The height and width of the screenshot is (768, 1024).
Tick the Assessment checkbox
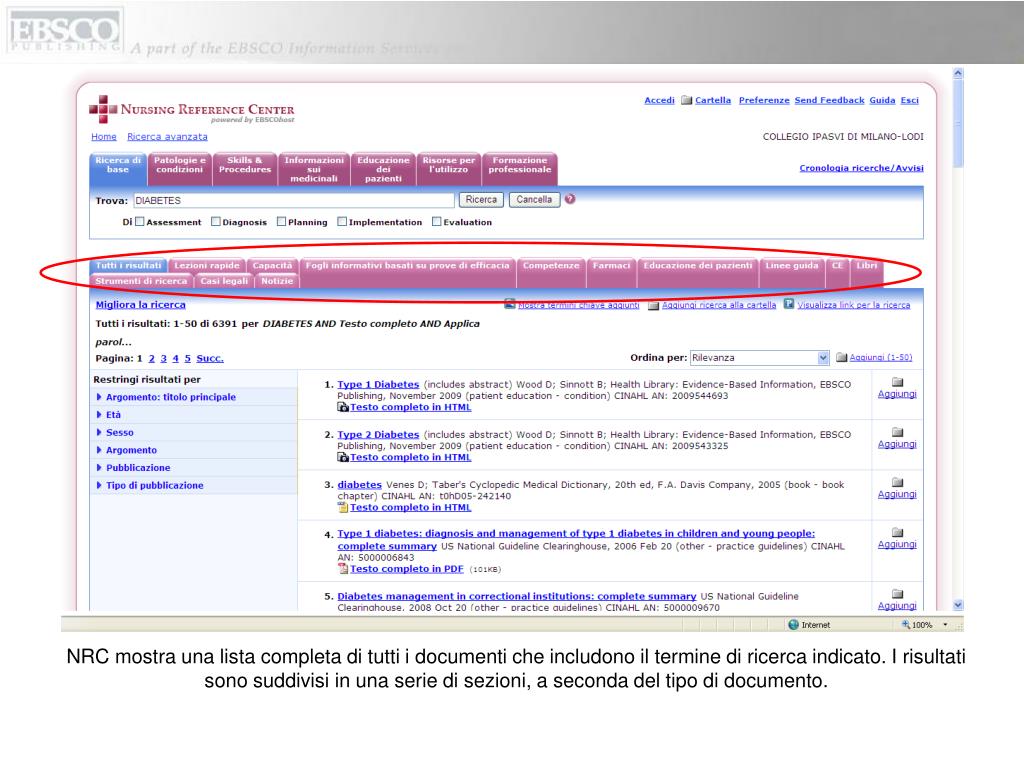point(140,222)
